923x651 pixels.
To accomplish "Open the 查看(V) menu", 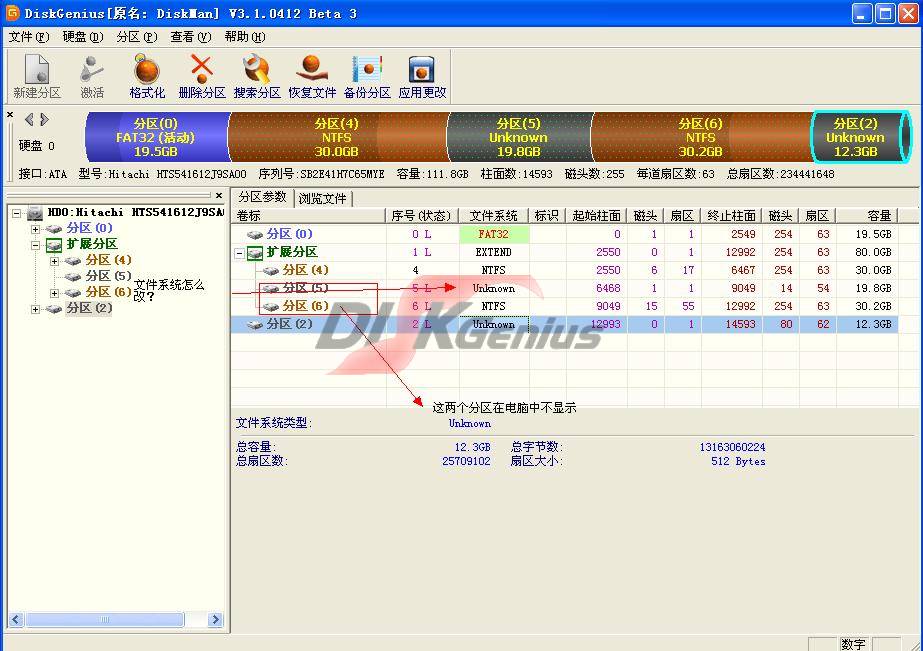I will pyautogui.click(x=191, y=37).
